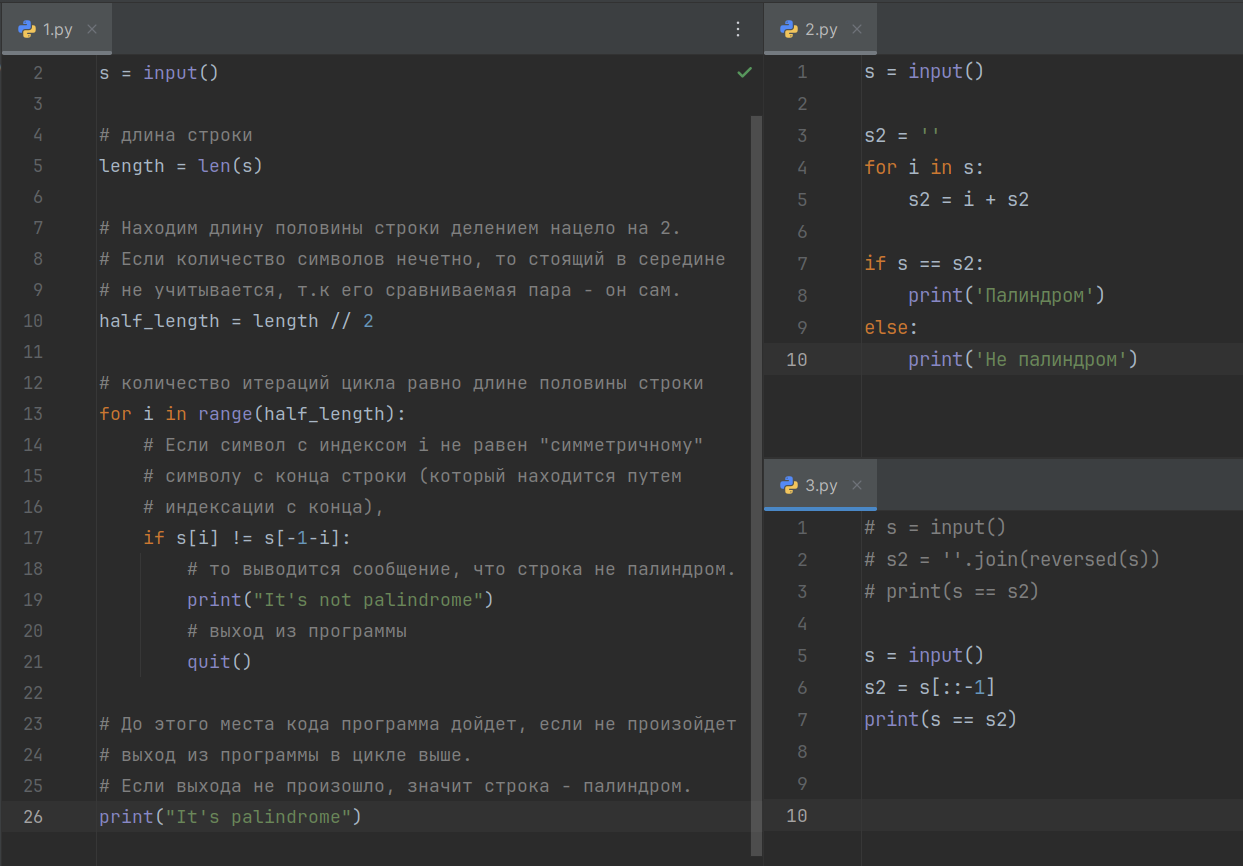
Task: Click line number 10 in 2.py gutter
Action: 796,359
